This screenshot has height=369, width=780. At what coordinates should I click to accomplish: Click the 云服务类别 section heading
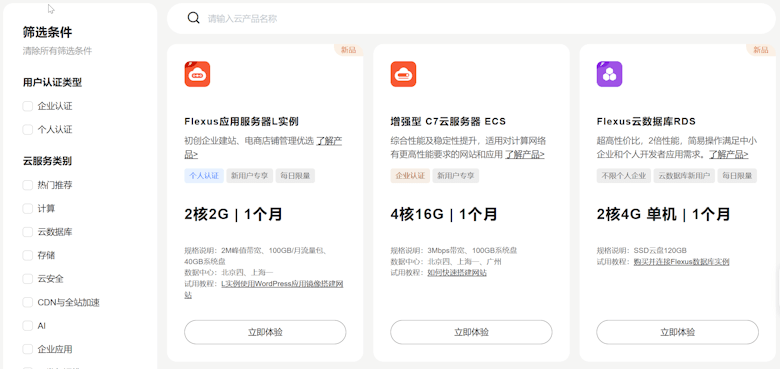[x=47, y=161]
